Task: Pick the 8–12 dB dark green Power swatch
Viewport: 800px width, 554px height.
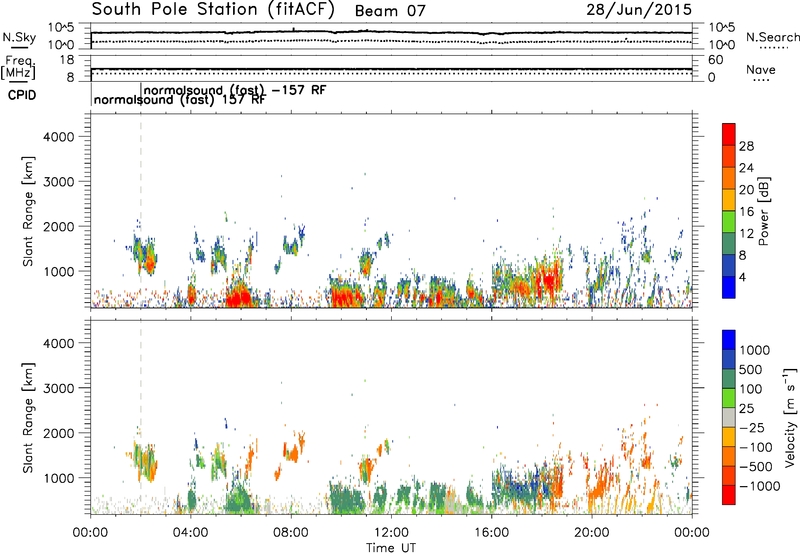Action: [x=729, y=244]
